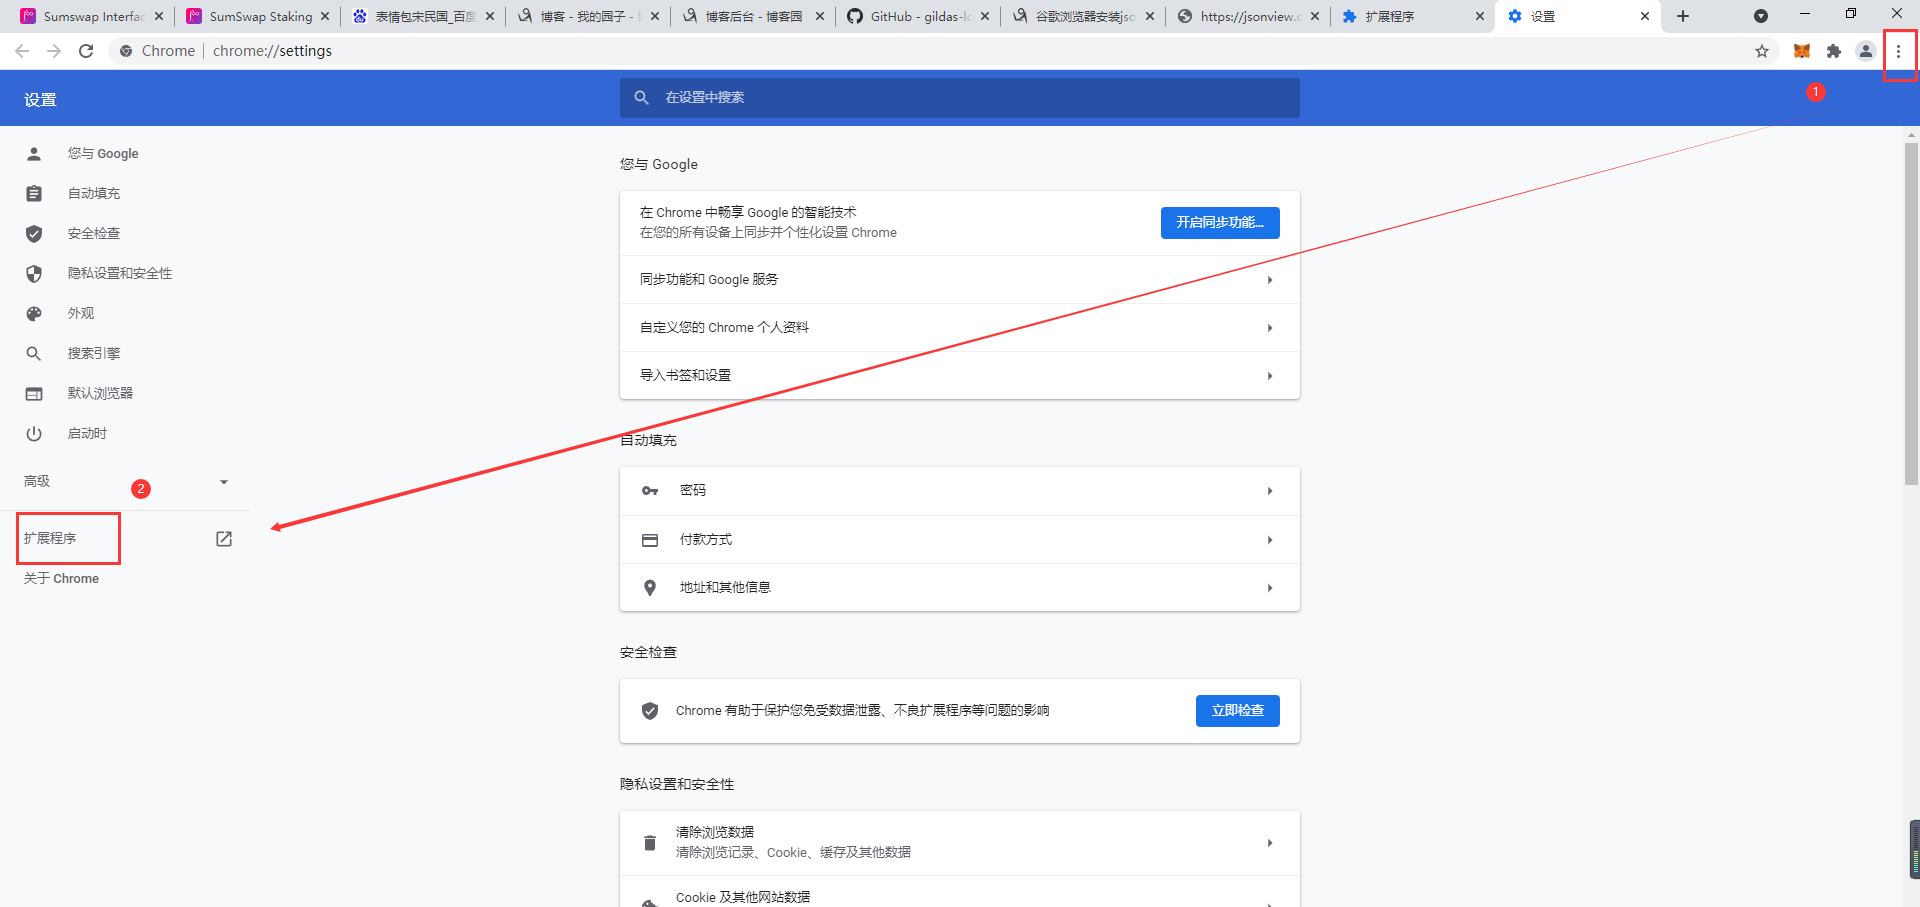Open Chrome's three-dot menu
The image size is (1920, 907).
1898,51
